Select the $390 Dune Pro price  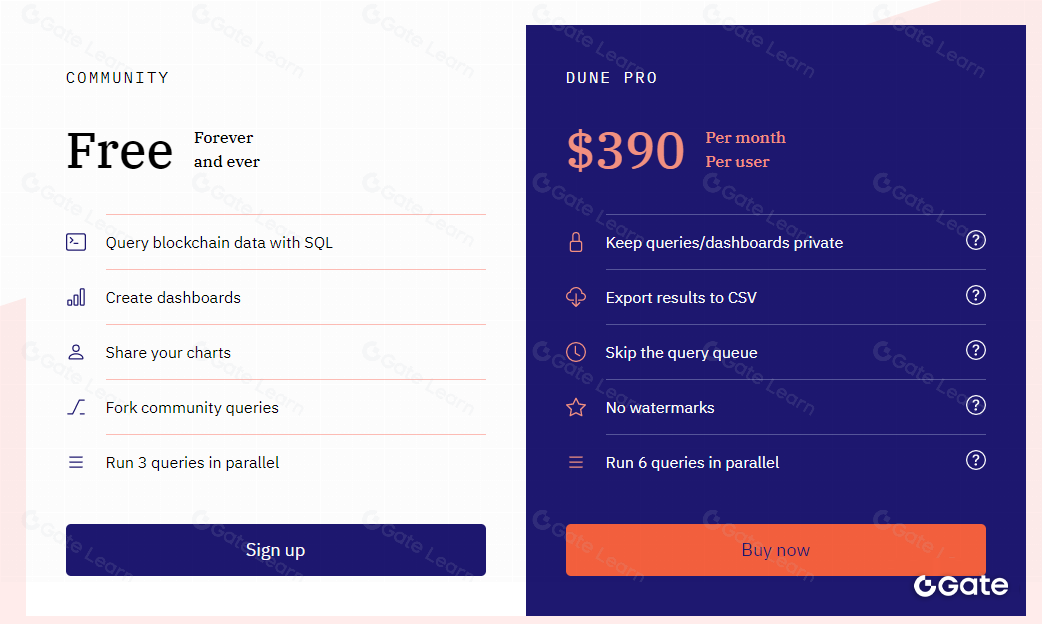[626, 150]
